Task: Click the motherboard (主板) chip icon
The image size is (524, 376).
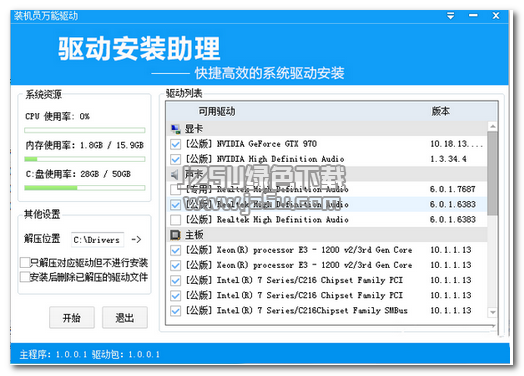Action: [x=175, y=235]
